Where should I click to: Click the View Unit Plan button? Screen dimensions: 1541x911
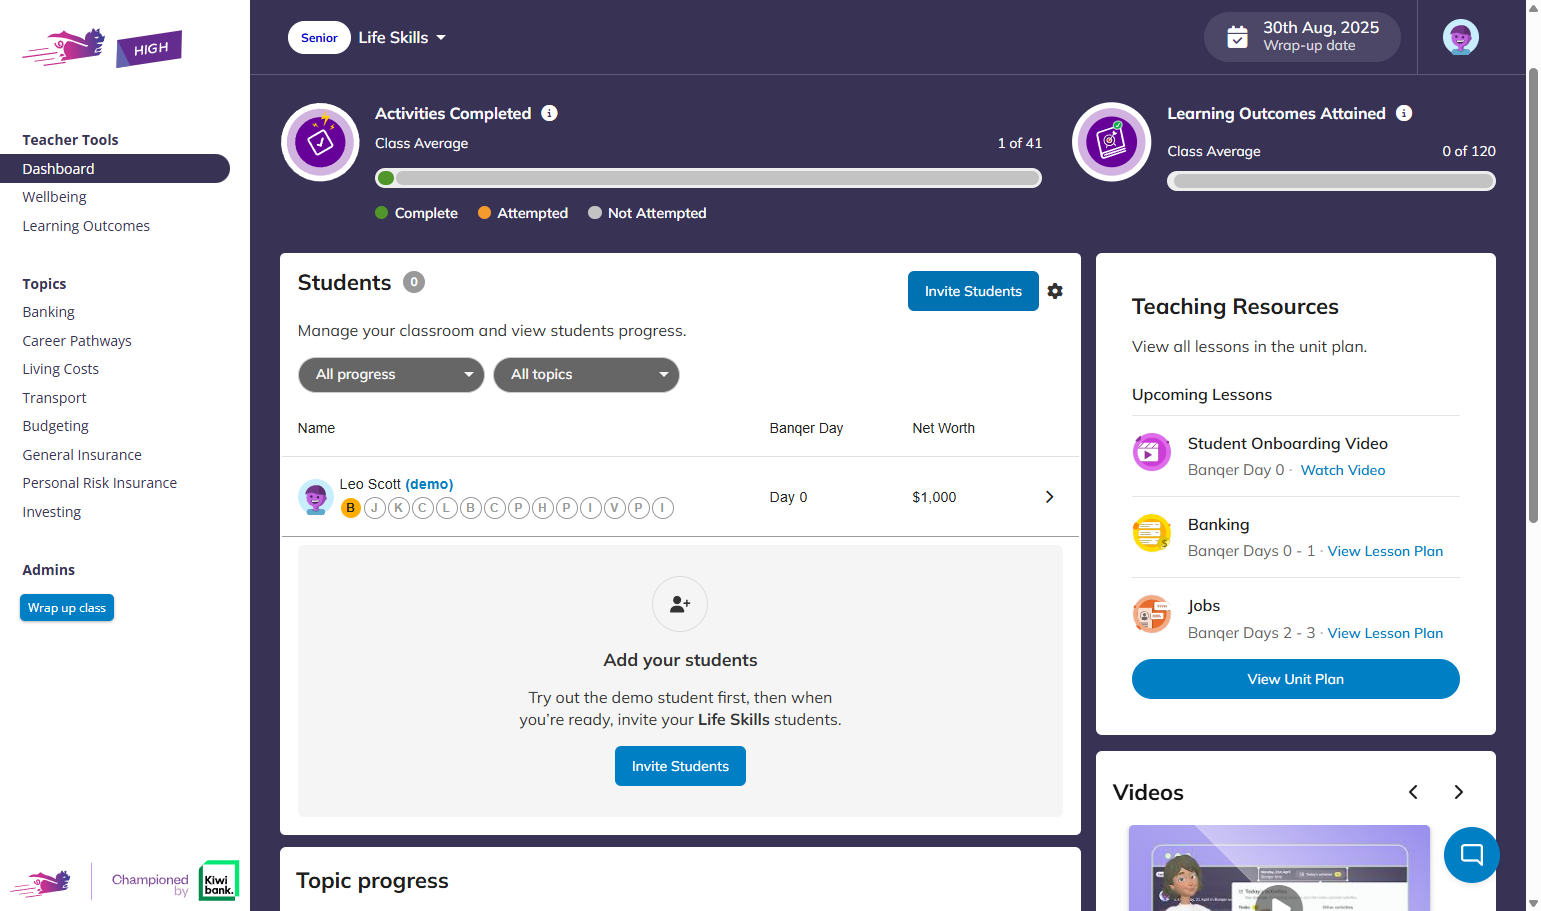click(1296, 679)
